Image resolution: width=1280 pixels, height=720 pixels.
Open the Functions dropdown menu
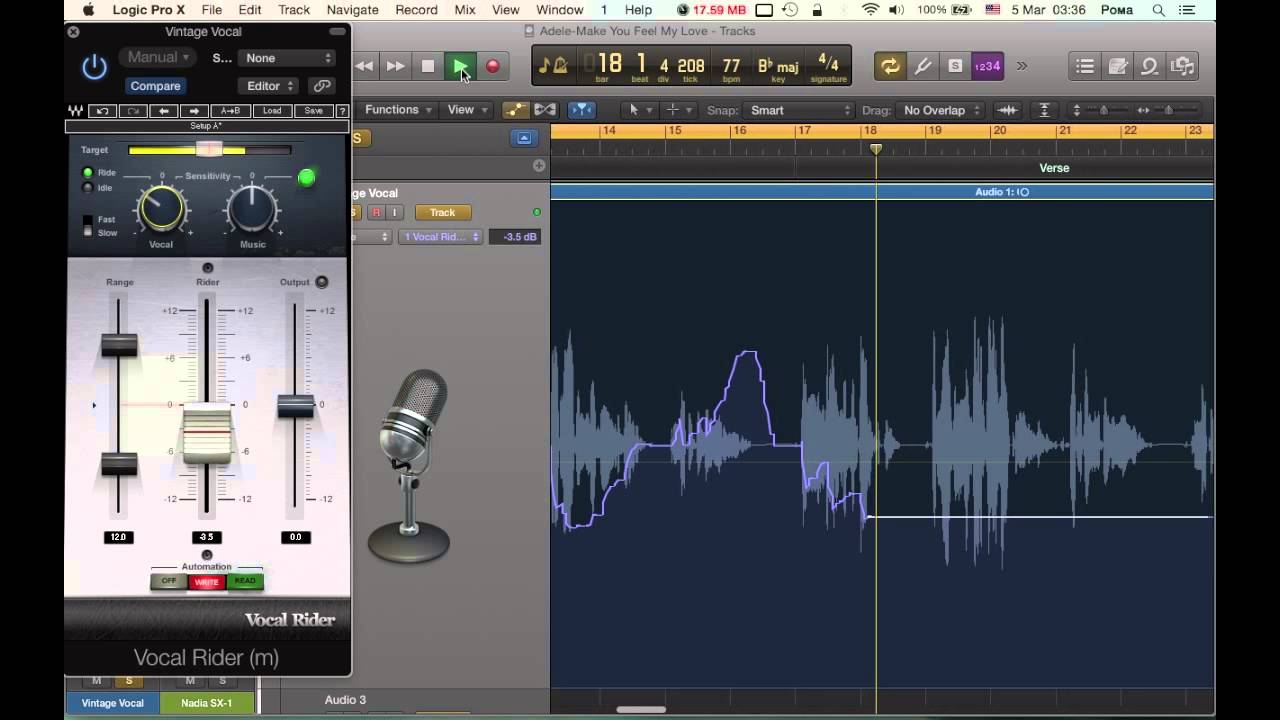tap(398, 110)
